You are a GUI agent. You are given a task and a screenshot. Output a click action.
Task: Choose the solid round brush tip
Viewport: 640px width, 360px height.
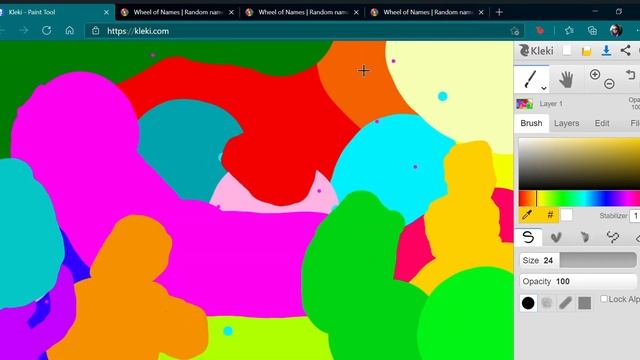click(x=528, y=303)
